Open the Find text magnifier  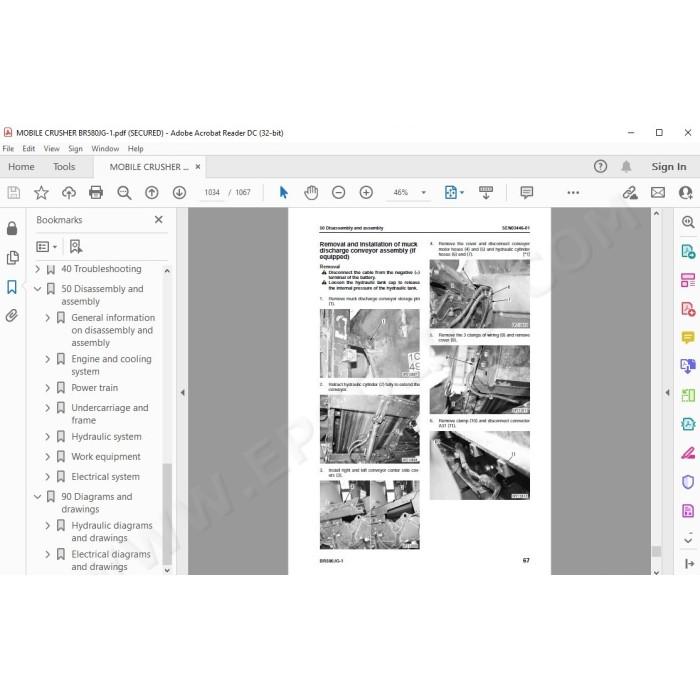(x=124, y=192)
